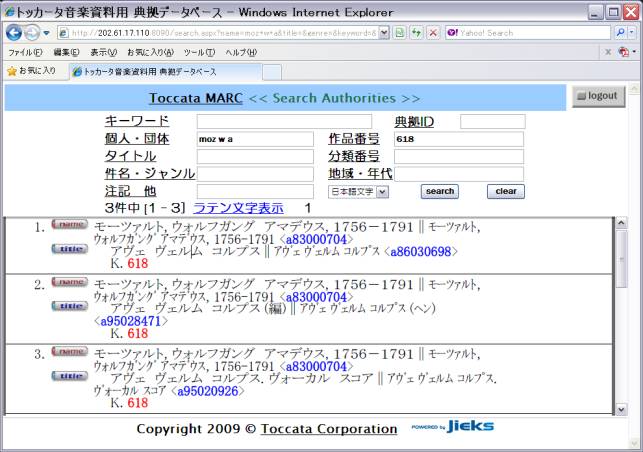Open authority link a95028471

click(x=131, y=321)
